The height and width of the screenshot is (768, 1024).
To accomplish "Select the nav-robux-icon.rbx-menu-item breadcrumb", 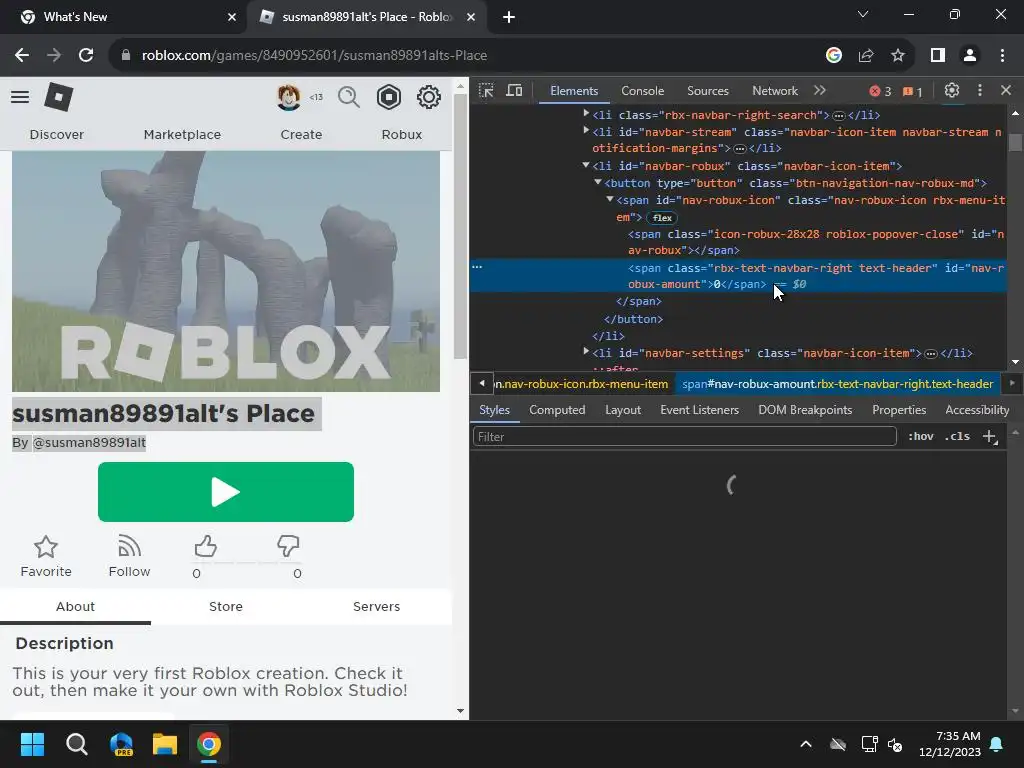I will pyautogui.click(x=581, y=384).
